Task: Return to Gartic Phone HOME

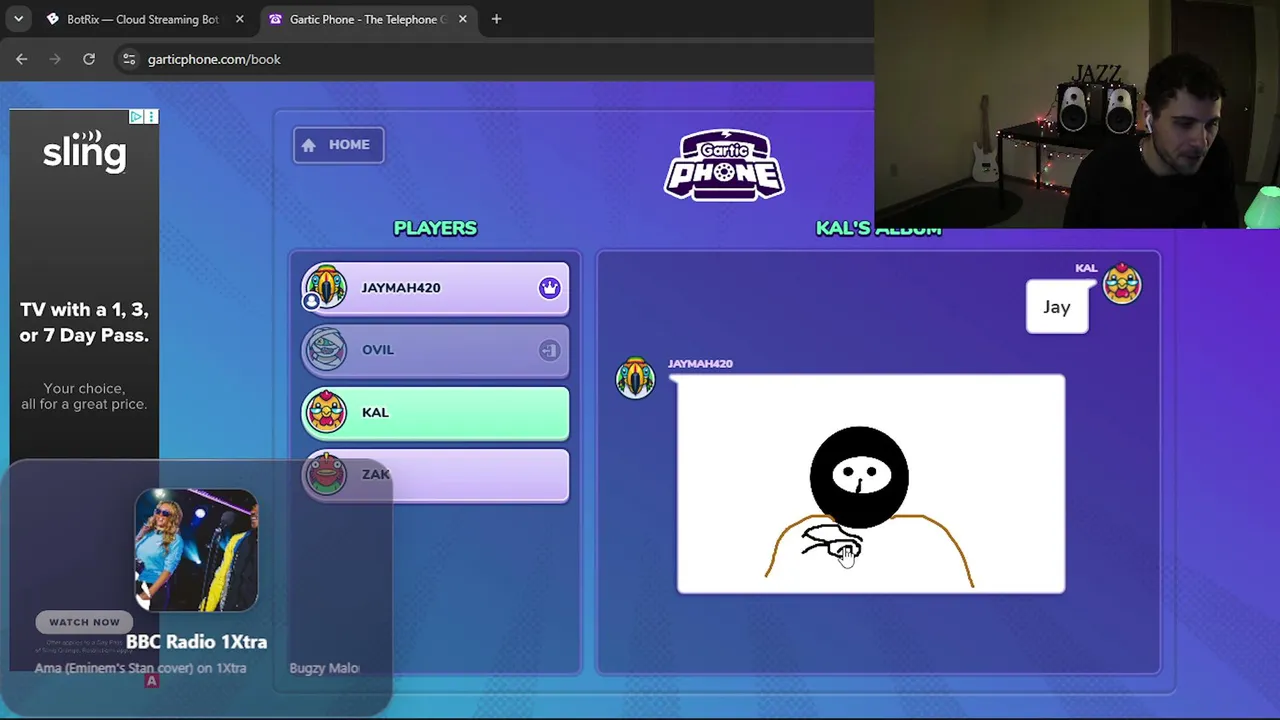Action: click(338, 145)
